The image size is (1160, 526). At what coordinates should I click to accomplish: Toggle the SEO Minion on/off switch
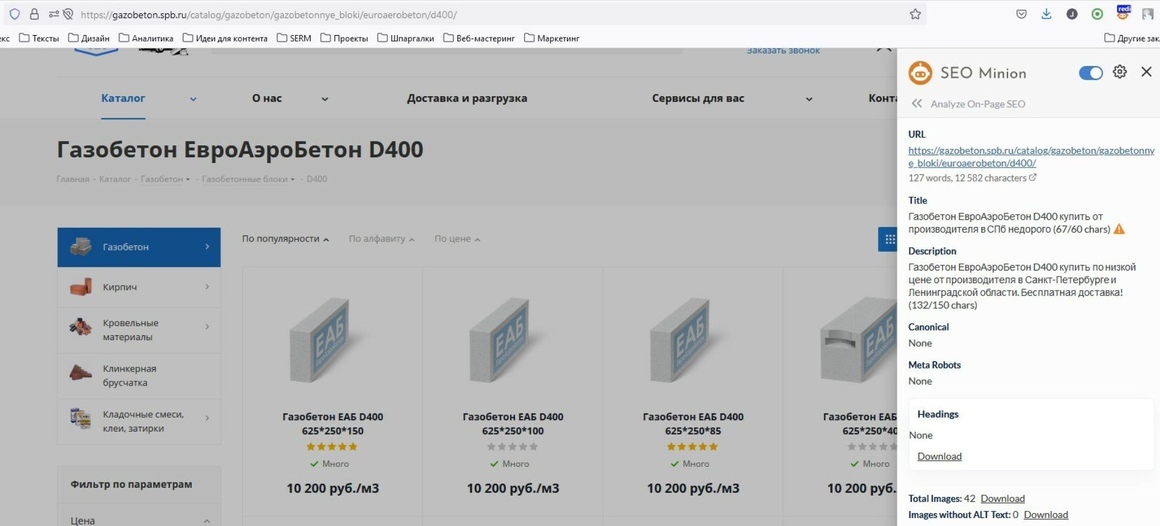[x=1090, y=73]
